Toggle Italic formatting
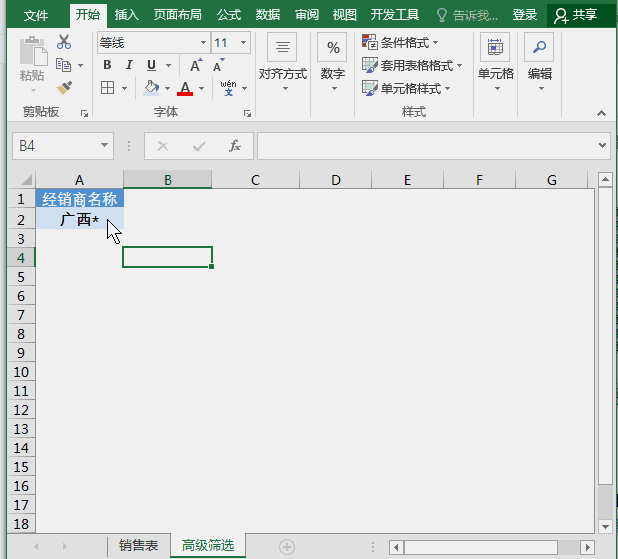Screen dimensions: 618x559 click(x=129, y=65)
